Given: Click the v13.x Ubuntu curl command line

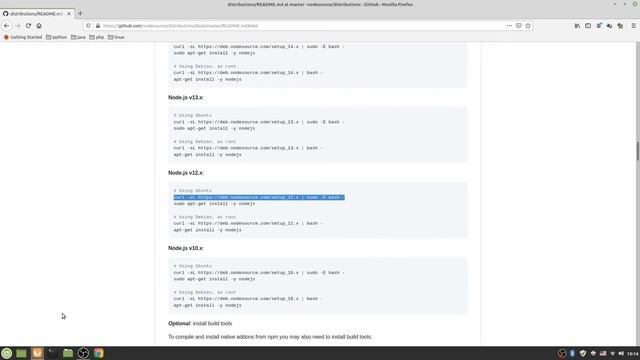Looking at the screenshot, I should tap(259, 122).
